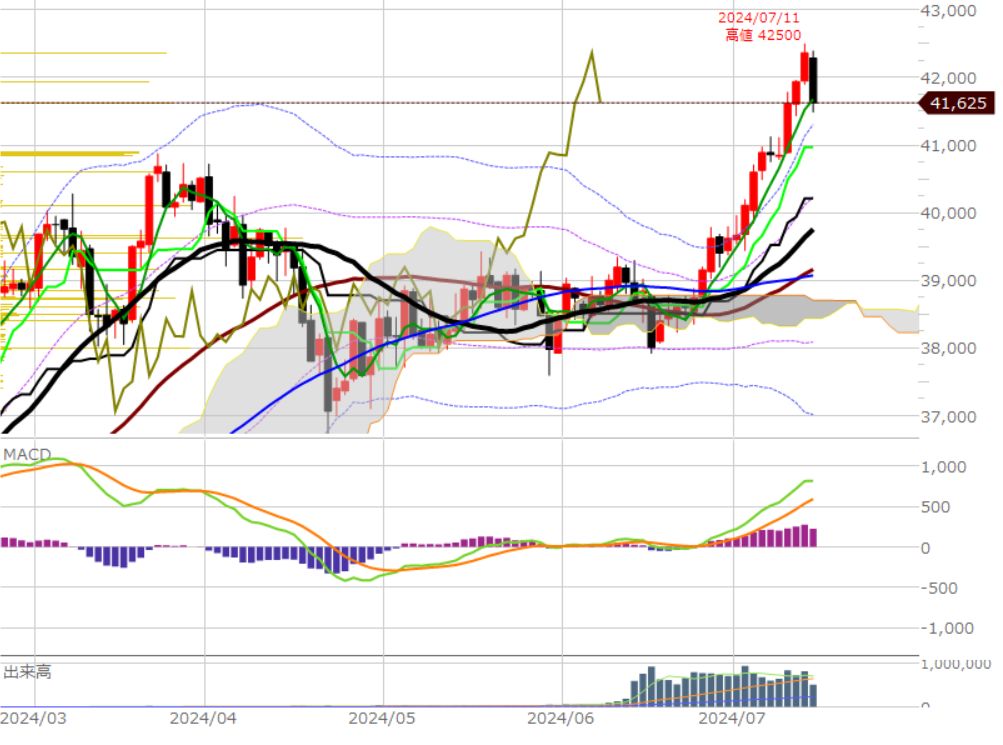Click the MACD 1,000 axis value

(x=944, y=467)
